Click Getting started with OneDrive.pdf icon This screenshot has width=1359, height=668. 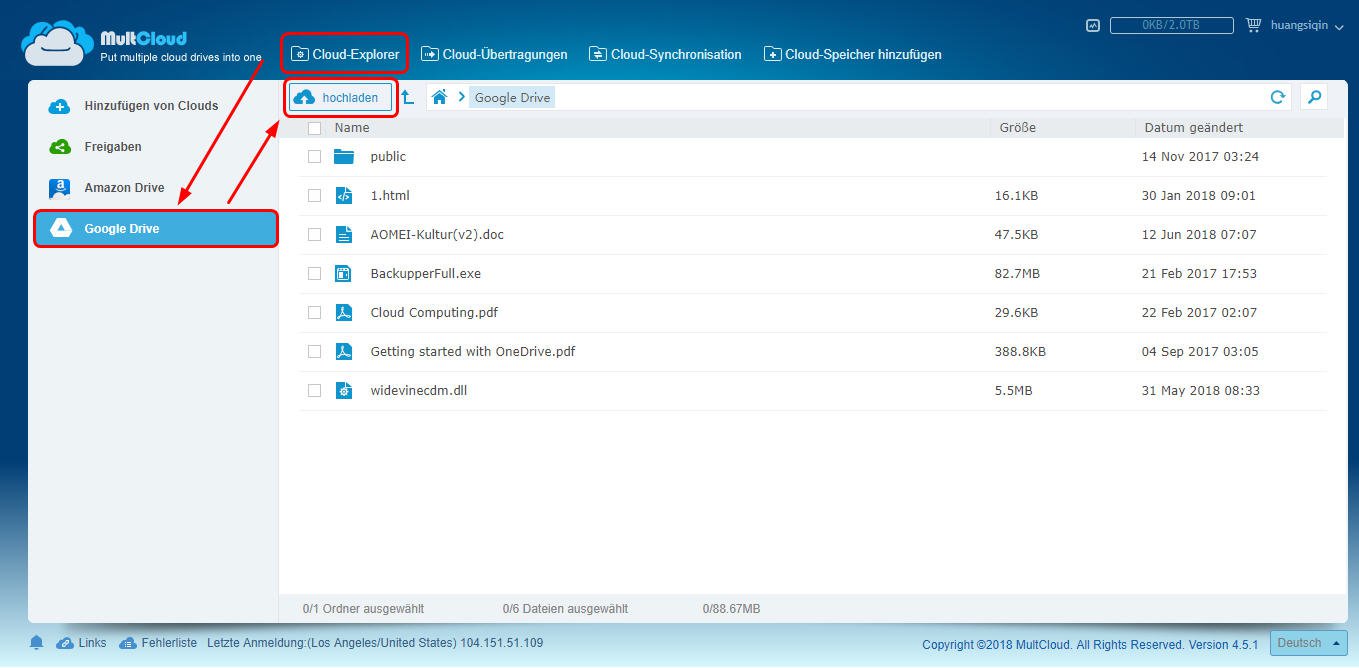[344, 351]
